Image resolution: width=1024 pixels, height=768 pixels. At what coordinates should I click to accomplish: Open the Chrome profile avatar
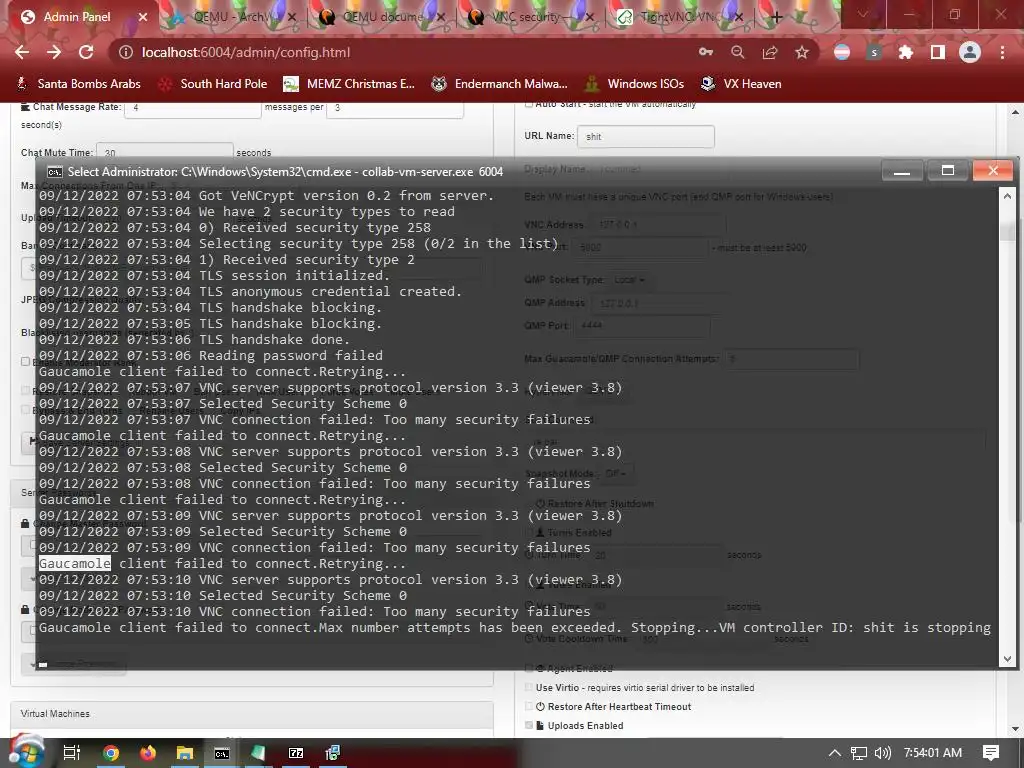click(x=970, y=52)
